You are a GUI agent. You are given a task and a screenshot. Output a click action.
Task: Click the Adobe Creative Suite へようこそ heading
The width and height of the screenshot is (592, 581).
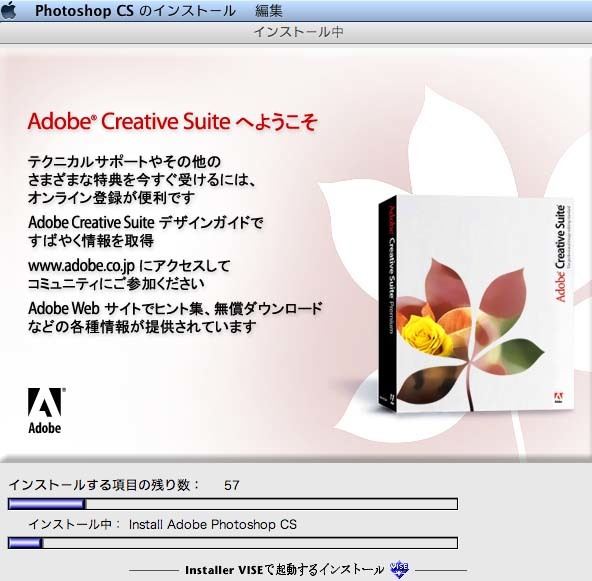tap(172, 122)
